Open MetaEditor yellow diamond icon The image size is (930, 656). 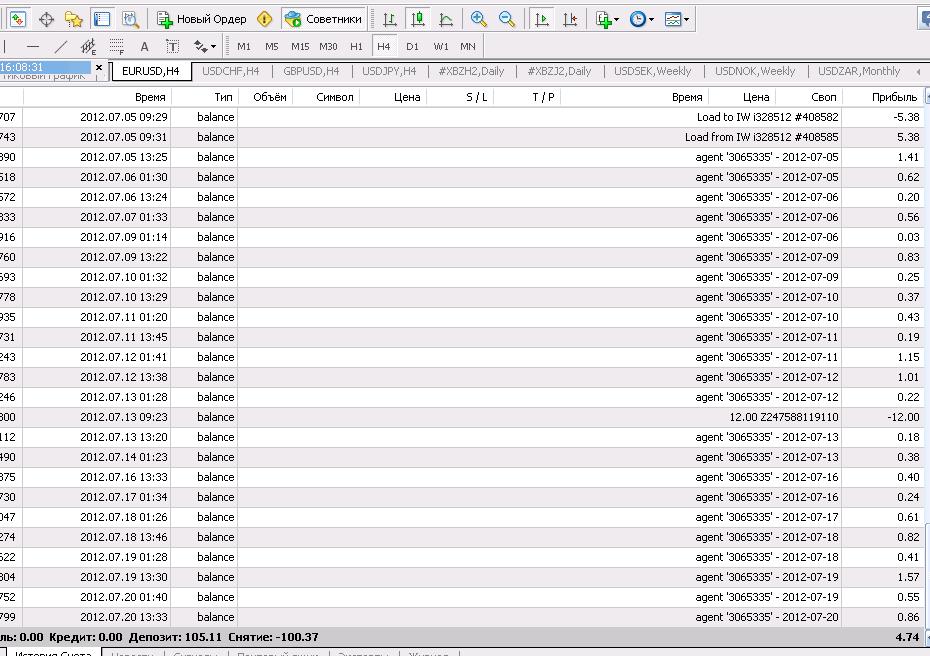265,19
